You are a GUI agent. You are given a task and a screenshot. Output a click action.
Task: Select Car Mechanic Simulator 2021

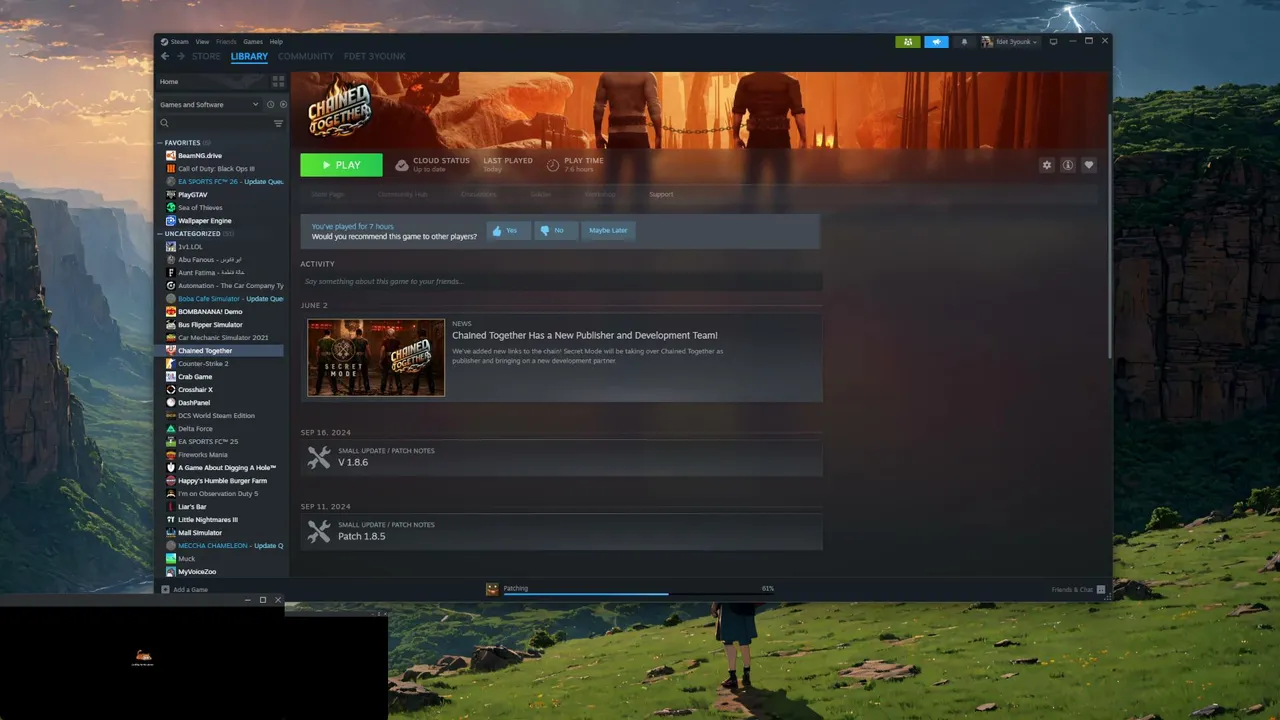pos(221,338)
